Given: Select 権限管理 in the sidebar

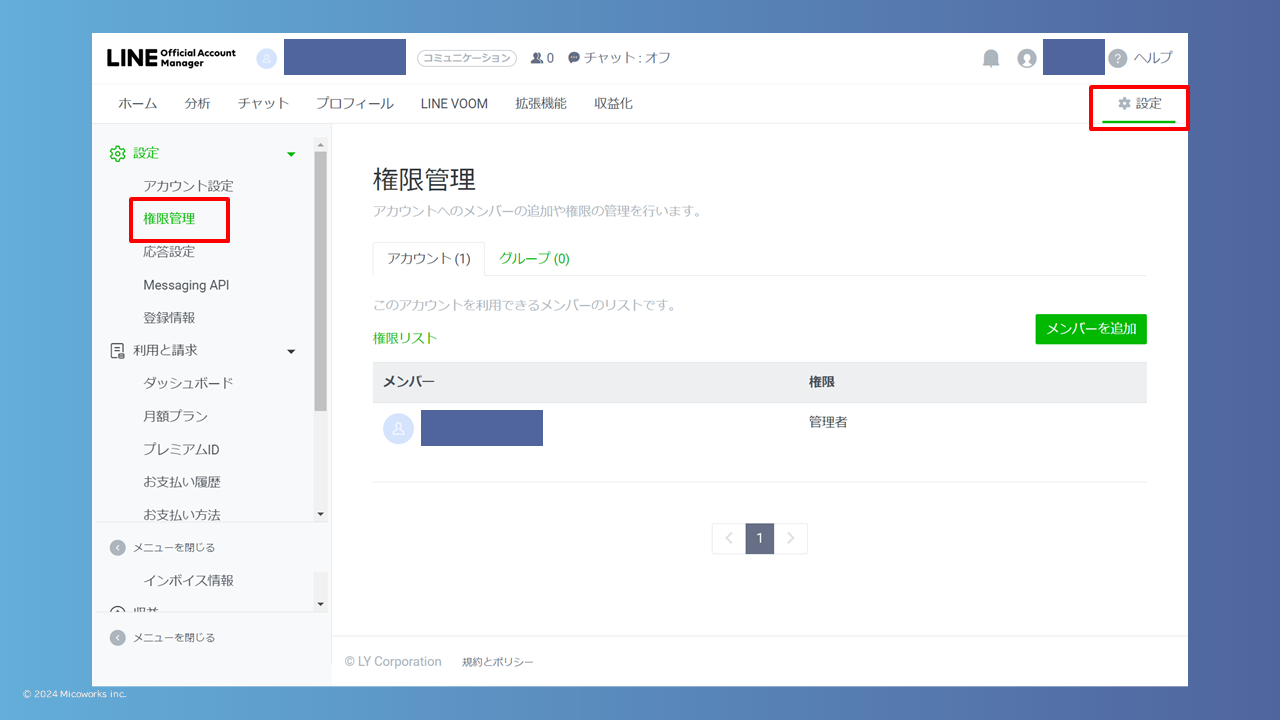Looking at the screenshot, I should pos(169,219).
